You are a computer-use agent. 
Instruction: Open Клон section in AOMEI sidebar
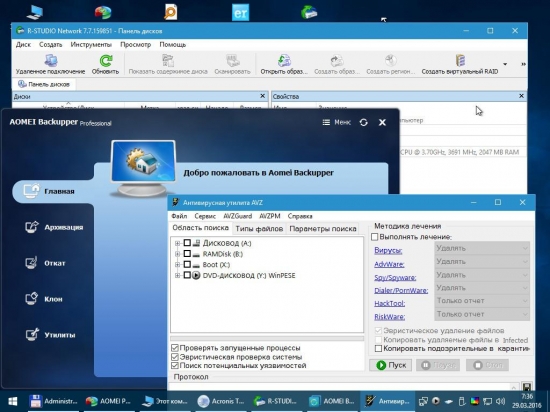point(43,299)
